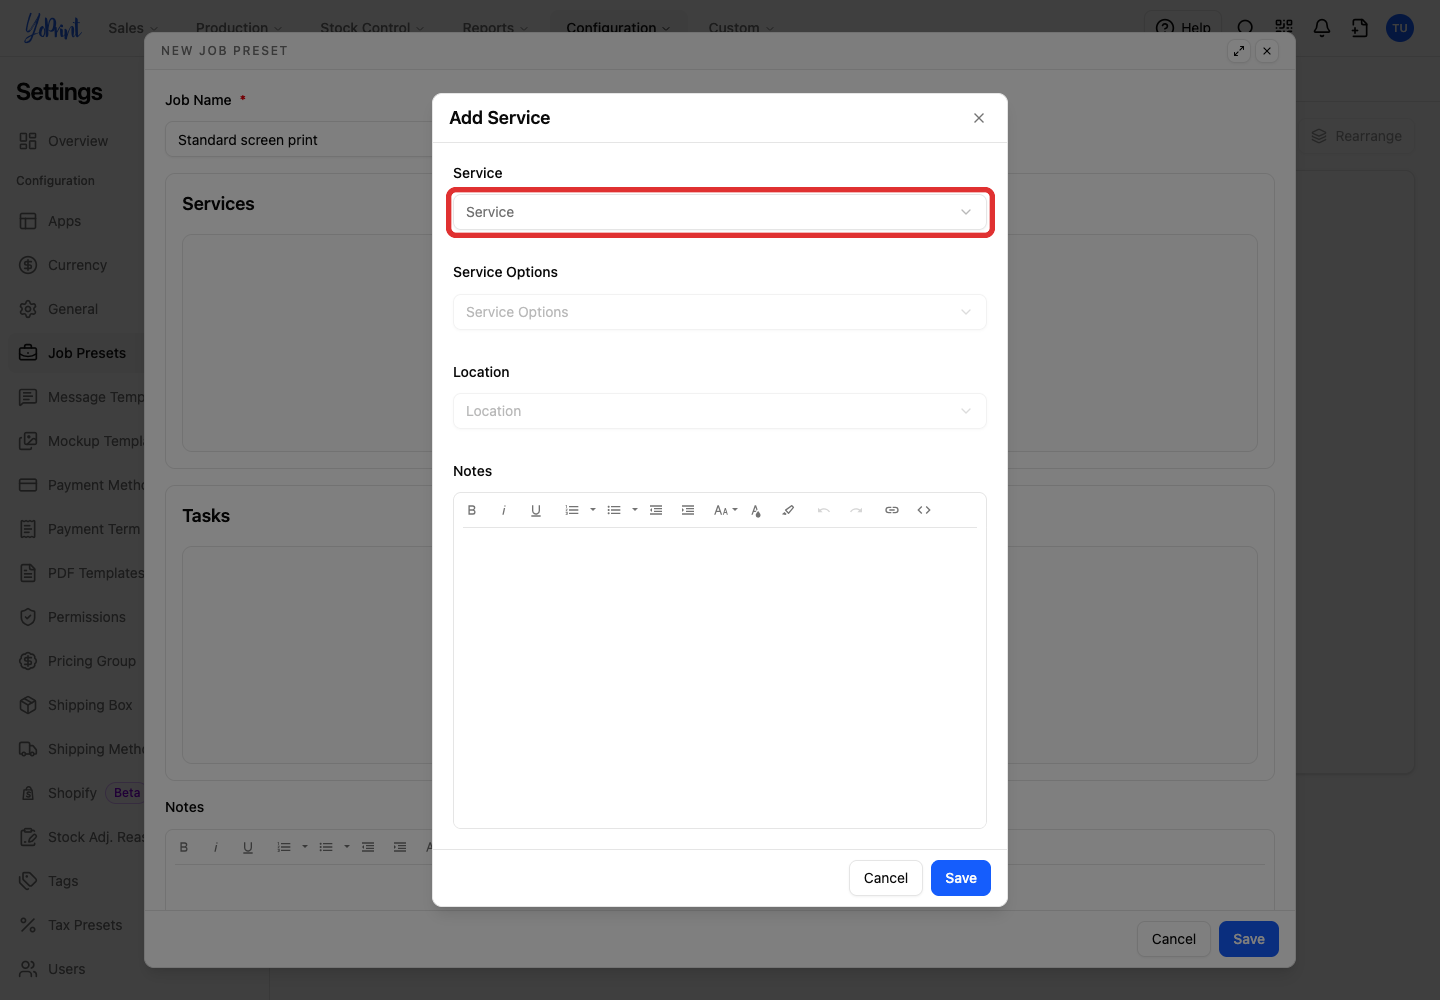Open code view in Add Service notes
Image resolution: width=1440 pixels, height=1000 pixels.
point(924,510)
